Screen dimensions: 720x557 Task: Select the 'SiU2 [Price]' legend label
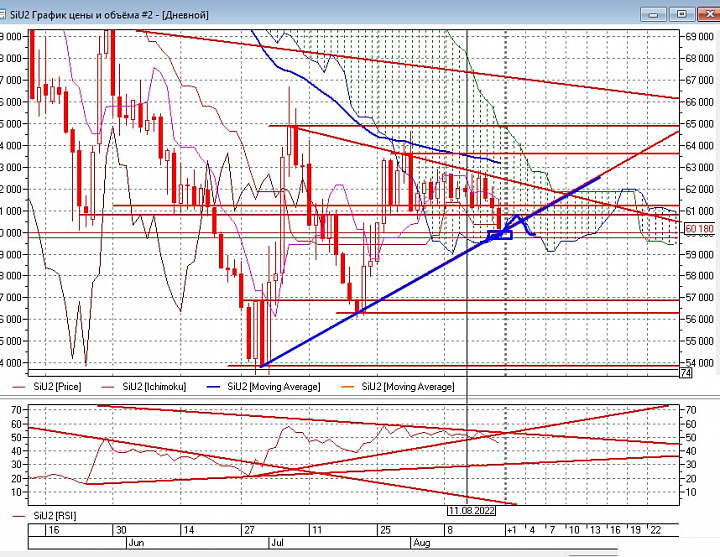point(57,387)
